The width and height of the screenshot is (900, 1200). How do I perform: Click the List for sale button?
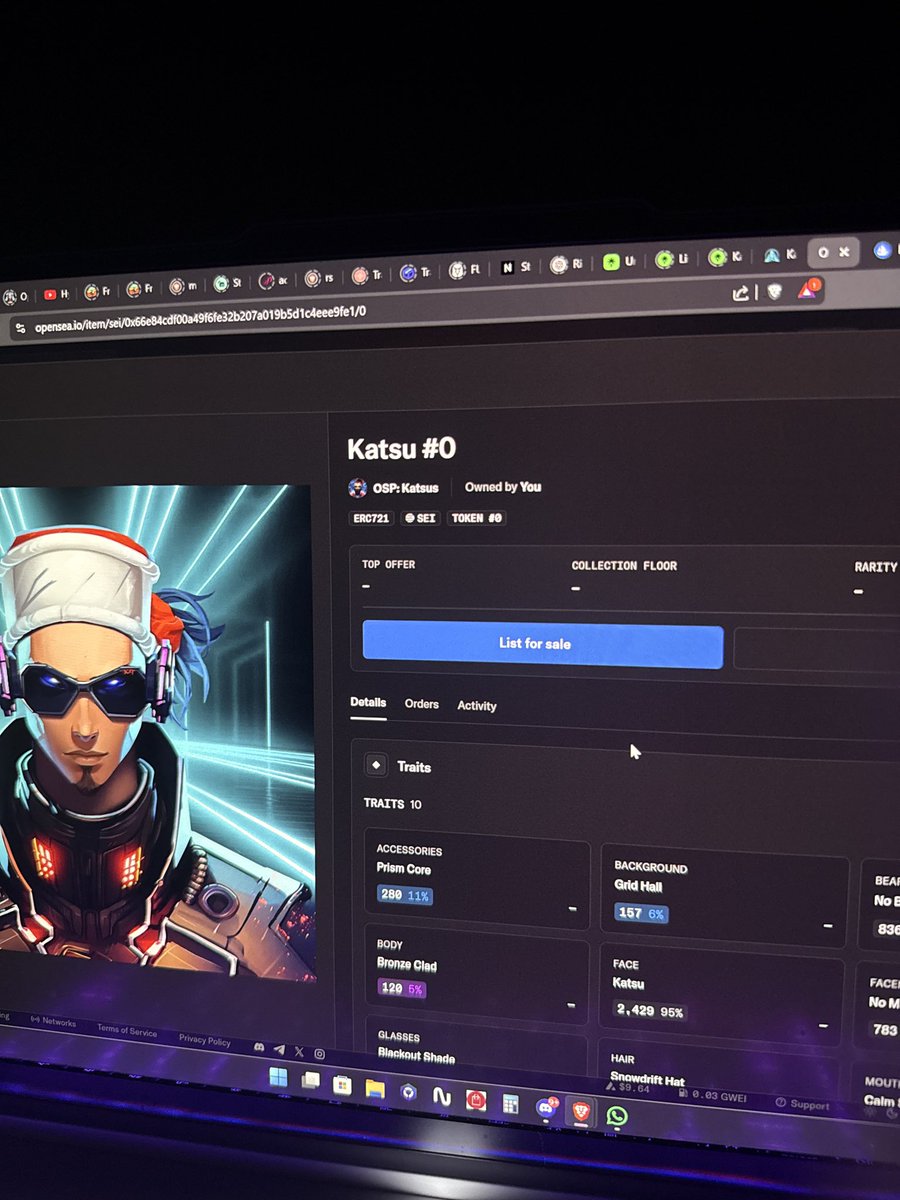(x=542, y=644)
